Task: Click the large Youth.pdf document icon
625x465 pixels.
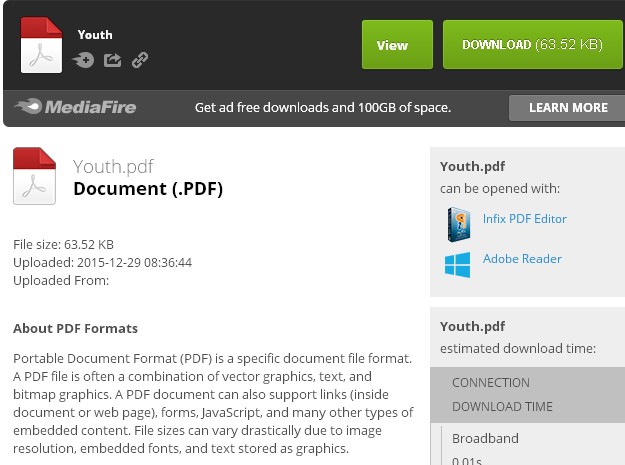Action: coord(34,176)
